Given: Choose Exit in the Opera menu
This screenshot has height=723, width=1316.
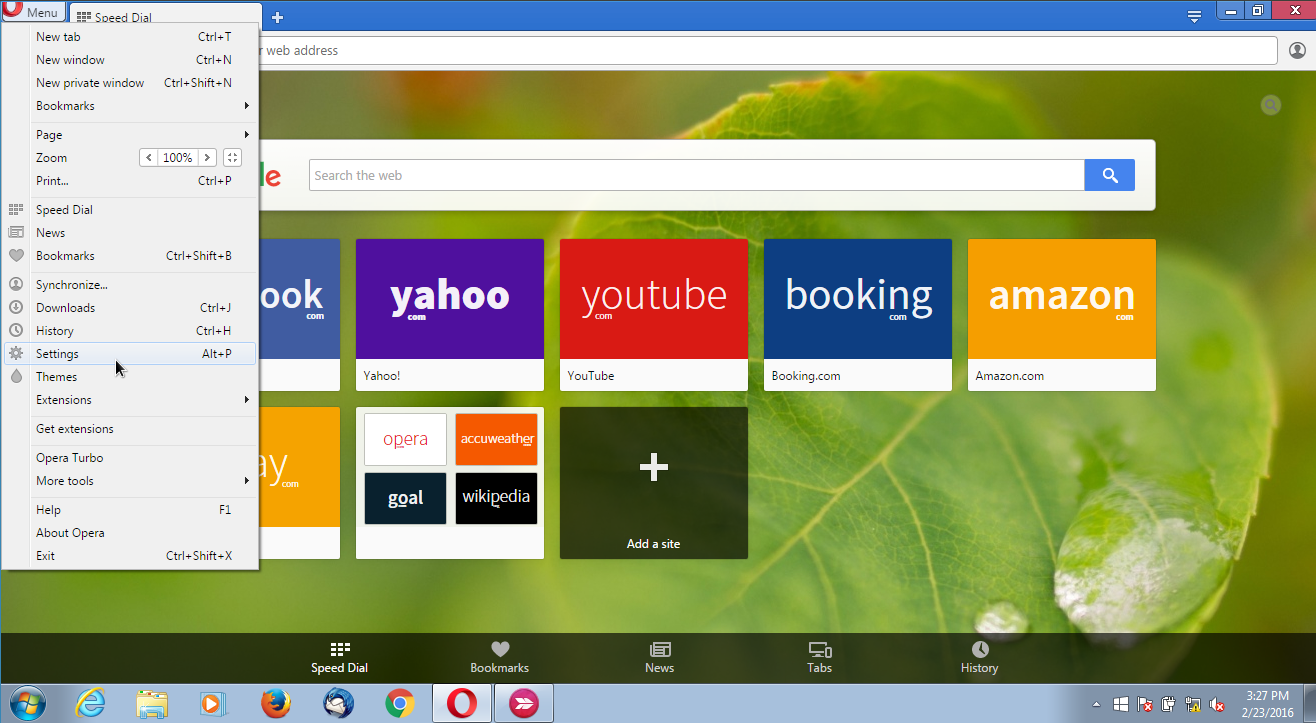Looking at the screenshot, I should tap(130, 556).
